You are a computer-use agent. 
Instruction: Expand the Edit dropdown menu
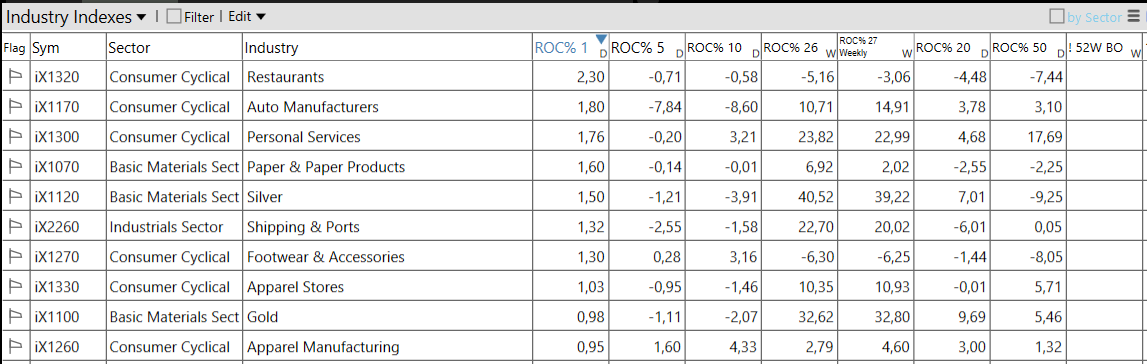click(x=247, y=17)
